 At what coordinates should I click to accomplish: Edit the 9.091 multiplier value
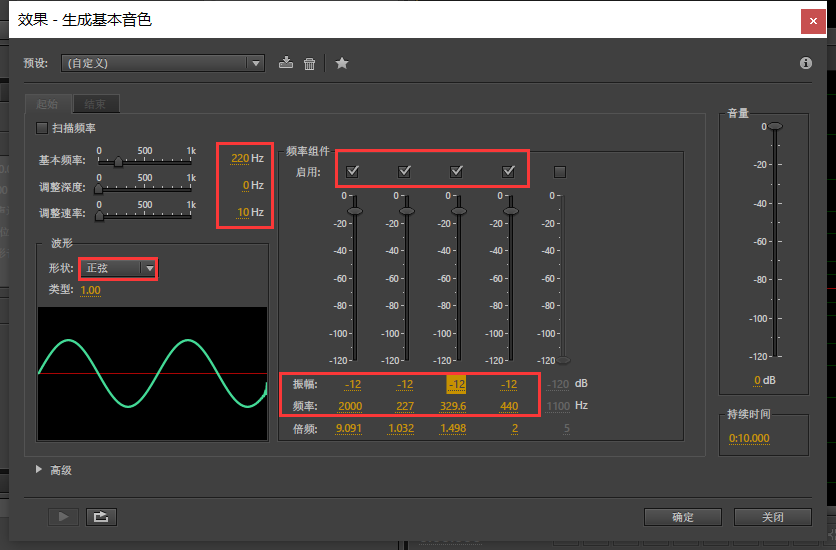tap(349, 428)
